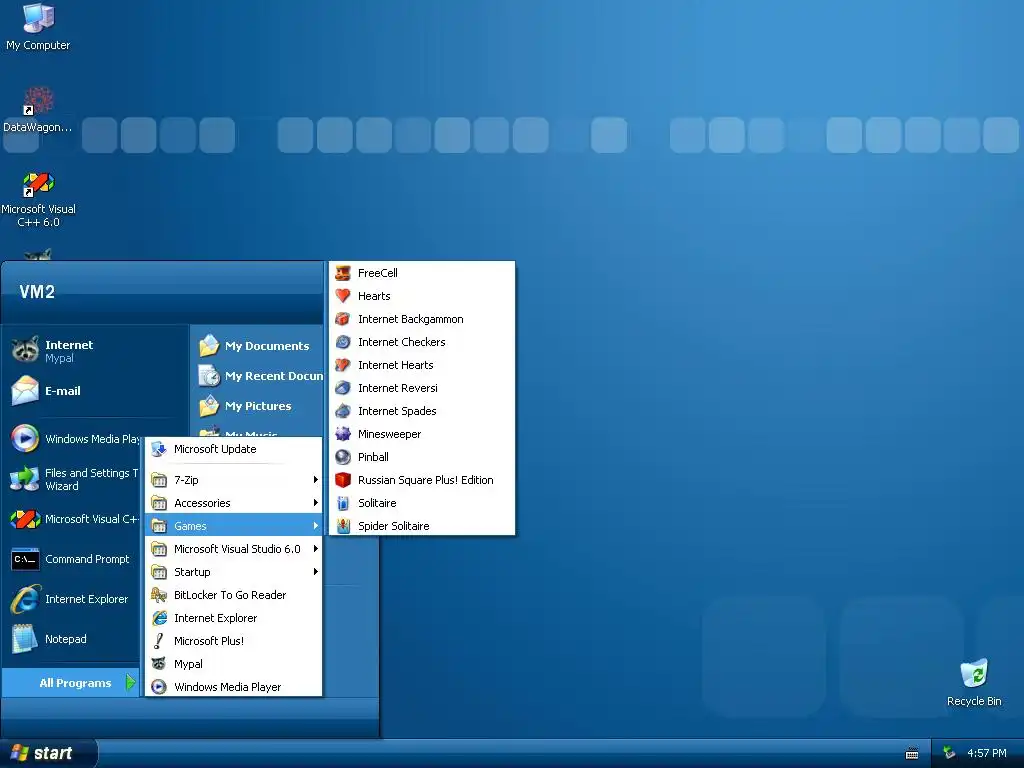Click the Microsoft Update icon
Image resolution: width=1024 pixels, height=768 pixels.
[159, 449]
